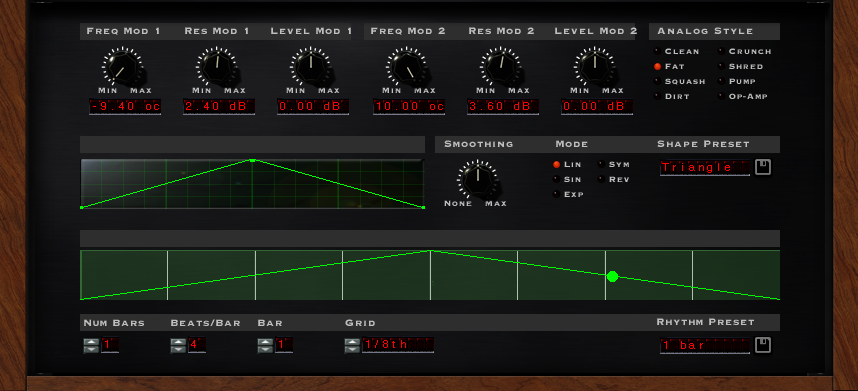
Task: Increase Num Bars with up arrow
Action: [x=91, y=342]
